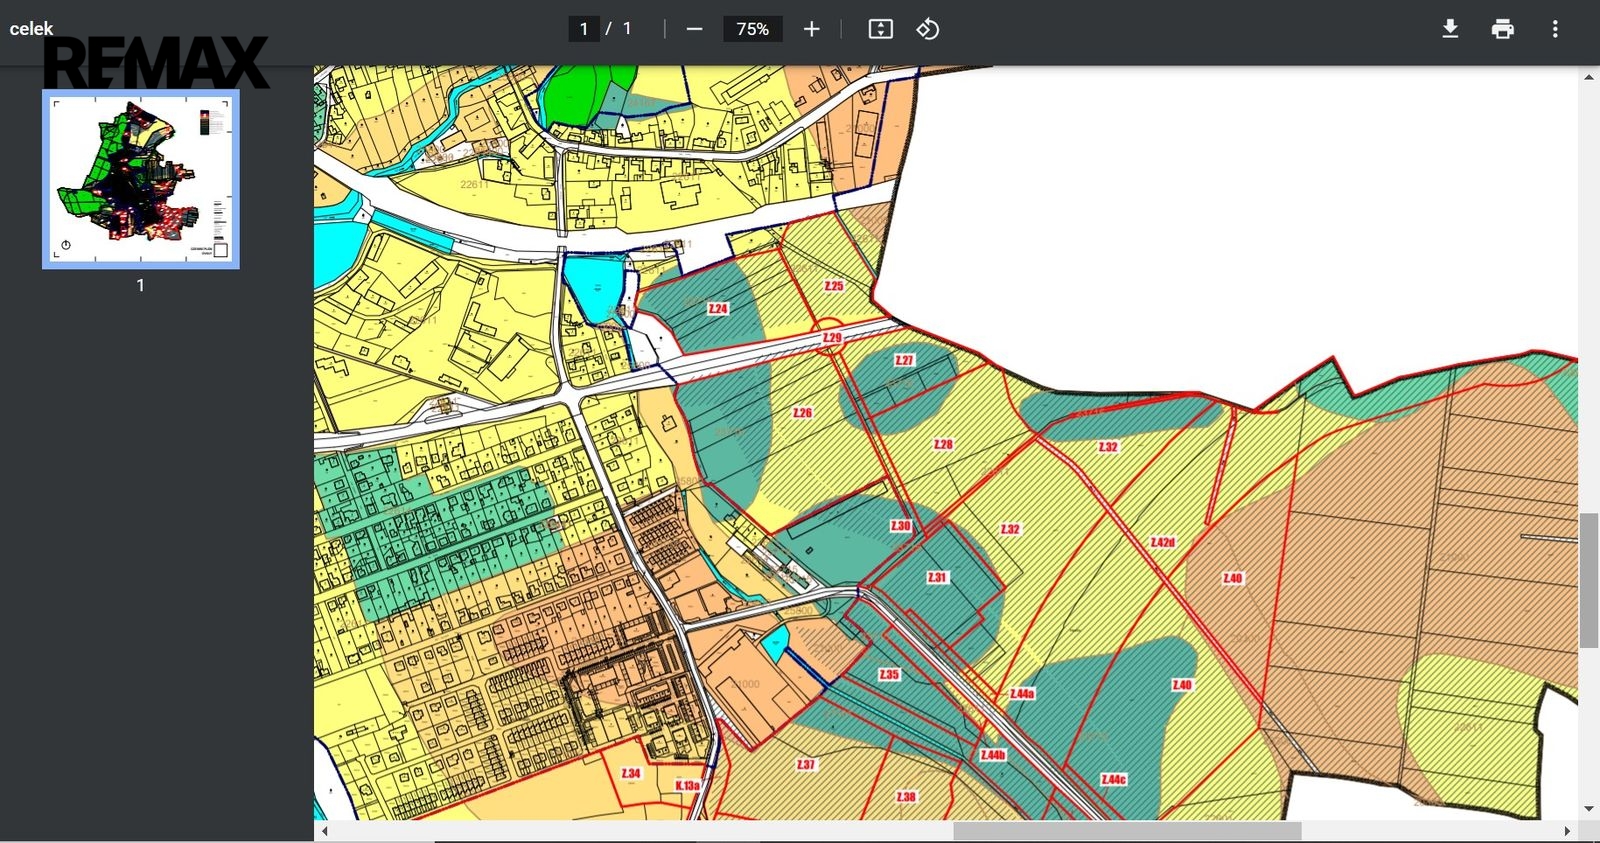Rotate the document counterclockwise
This screenshot has width=1600, height=843.
click(x=928, y=29)
